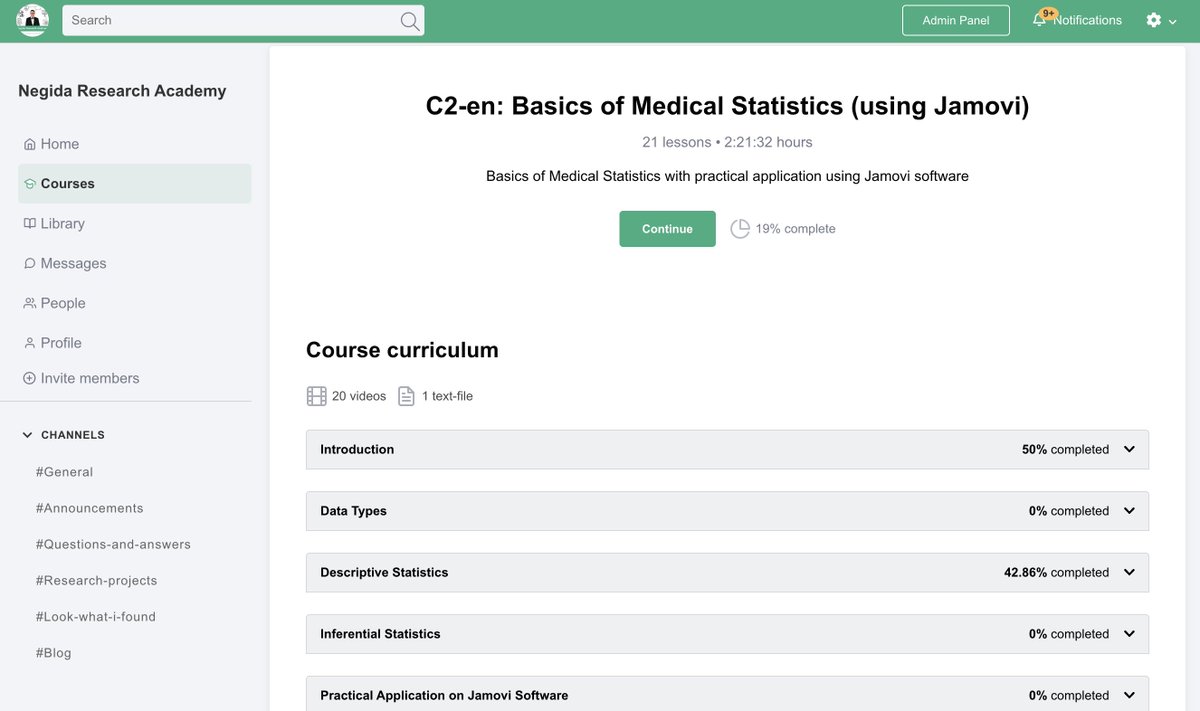Click the 20 videos label
The height and width of the screenshot is (711, 1200).
[359, 396]
